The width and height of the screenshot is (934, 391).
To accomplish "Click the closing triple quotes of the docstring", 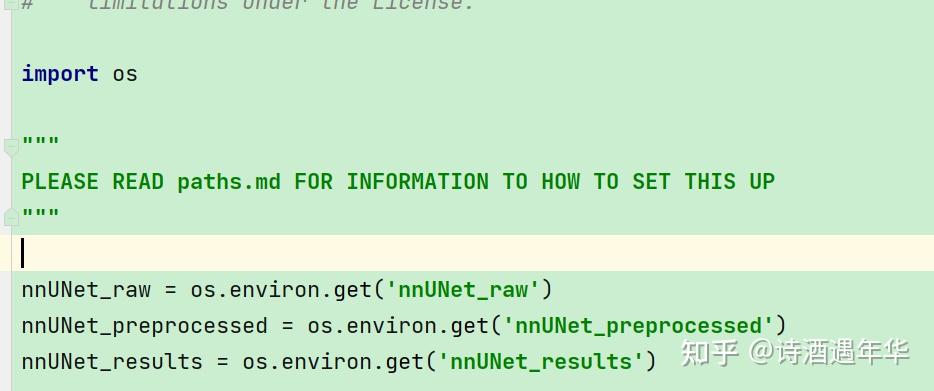I will 41,213.
